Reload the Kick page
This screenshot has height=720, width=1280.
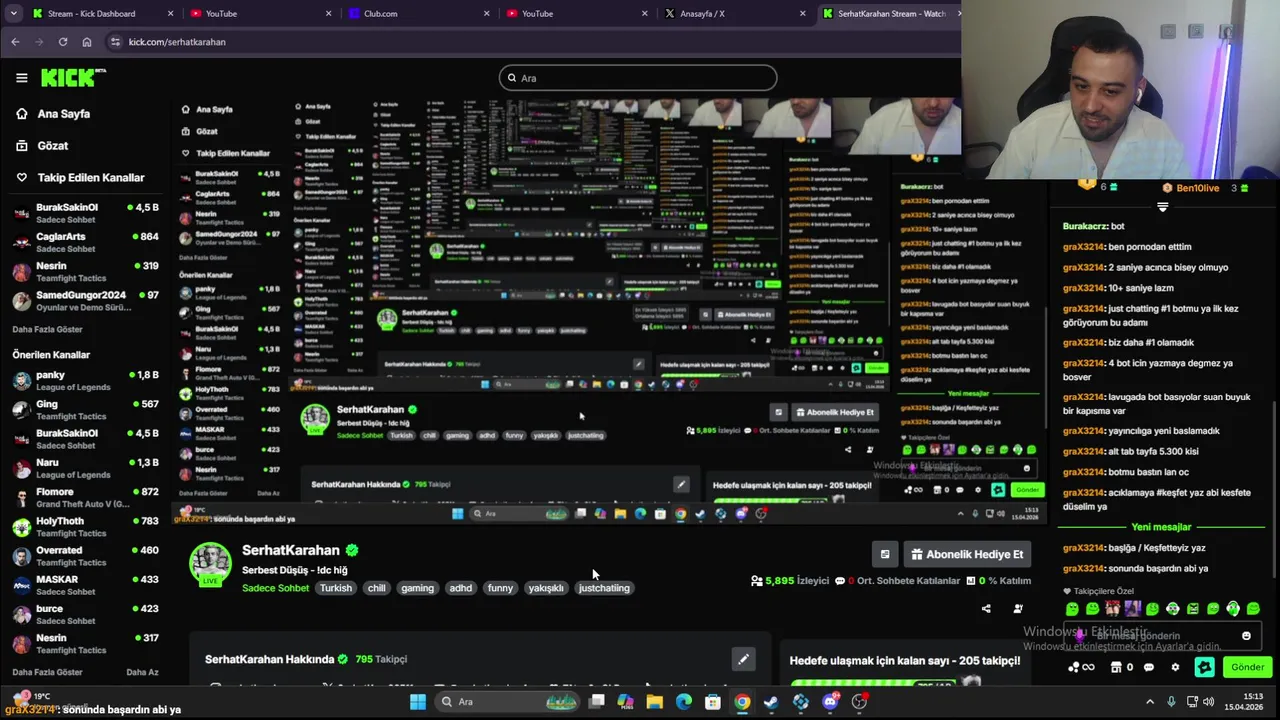[63, 42]
